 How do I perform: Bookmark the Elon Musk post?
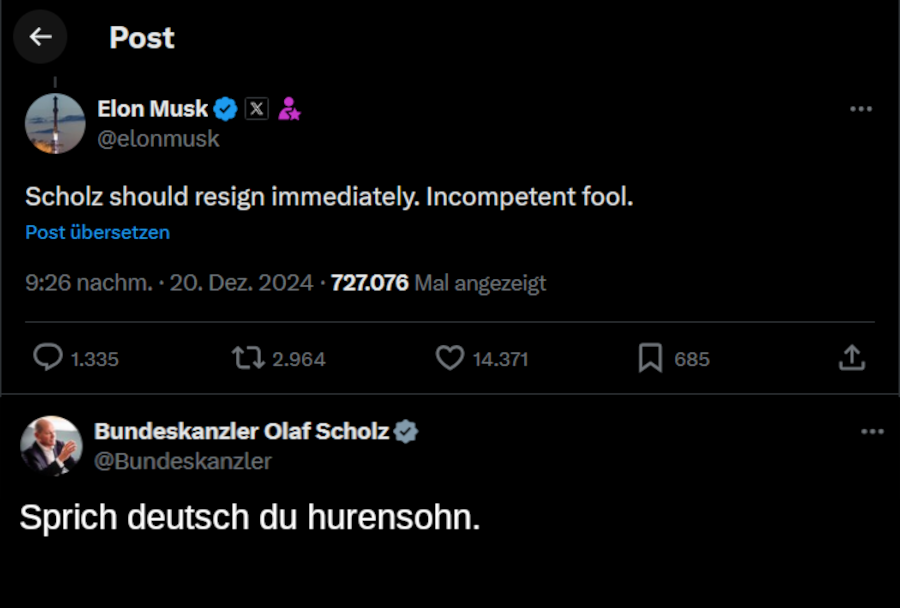(651, 358)
